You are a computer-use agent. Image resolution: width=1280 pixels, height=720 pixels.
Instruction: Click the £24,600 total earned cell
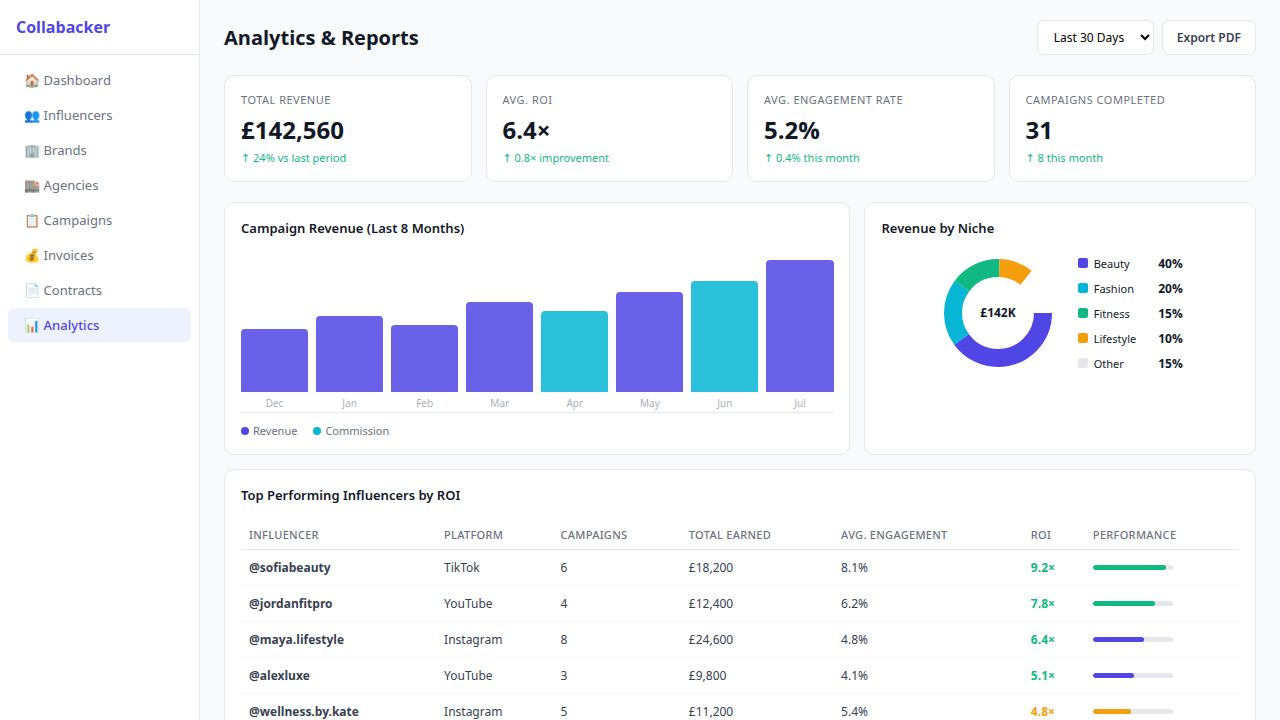pos(711,639)
